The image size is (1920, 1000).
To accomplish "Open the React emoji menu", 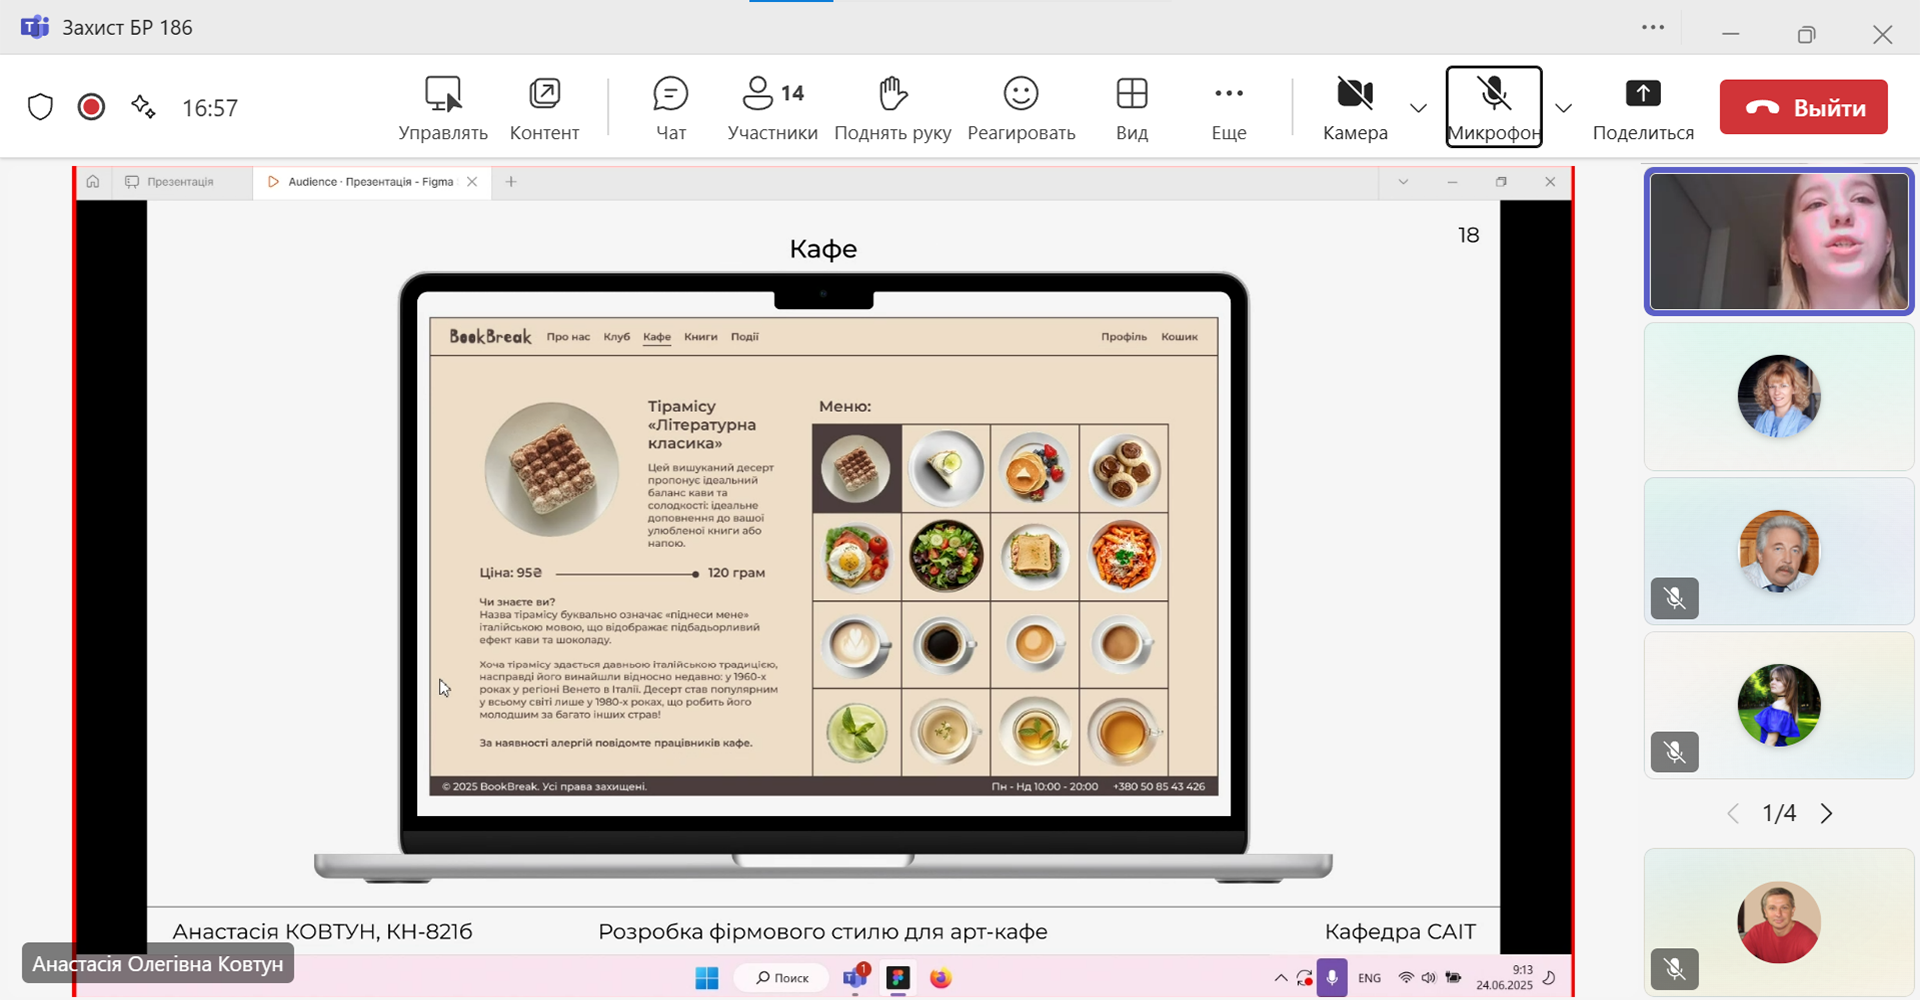I will [1021, 108].
